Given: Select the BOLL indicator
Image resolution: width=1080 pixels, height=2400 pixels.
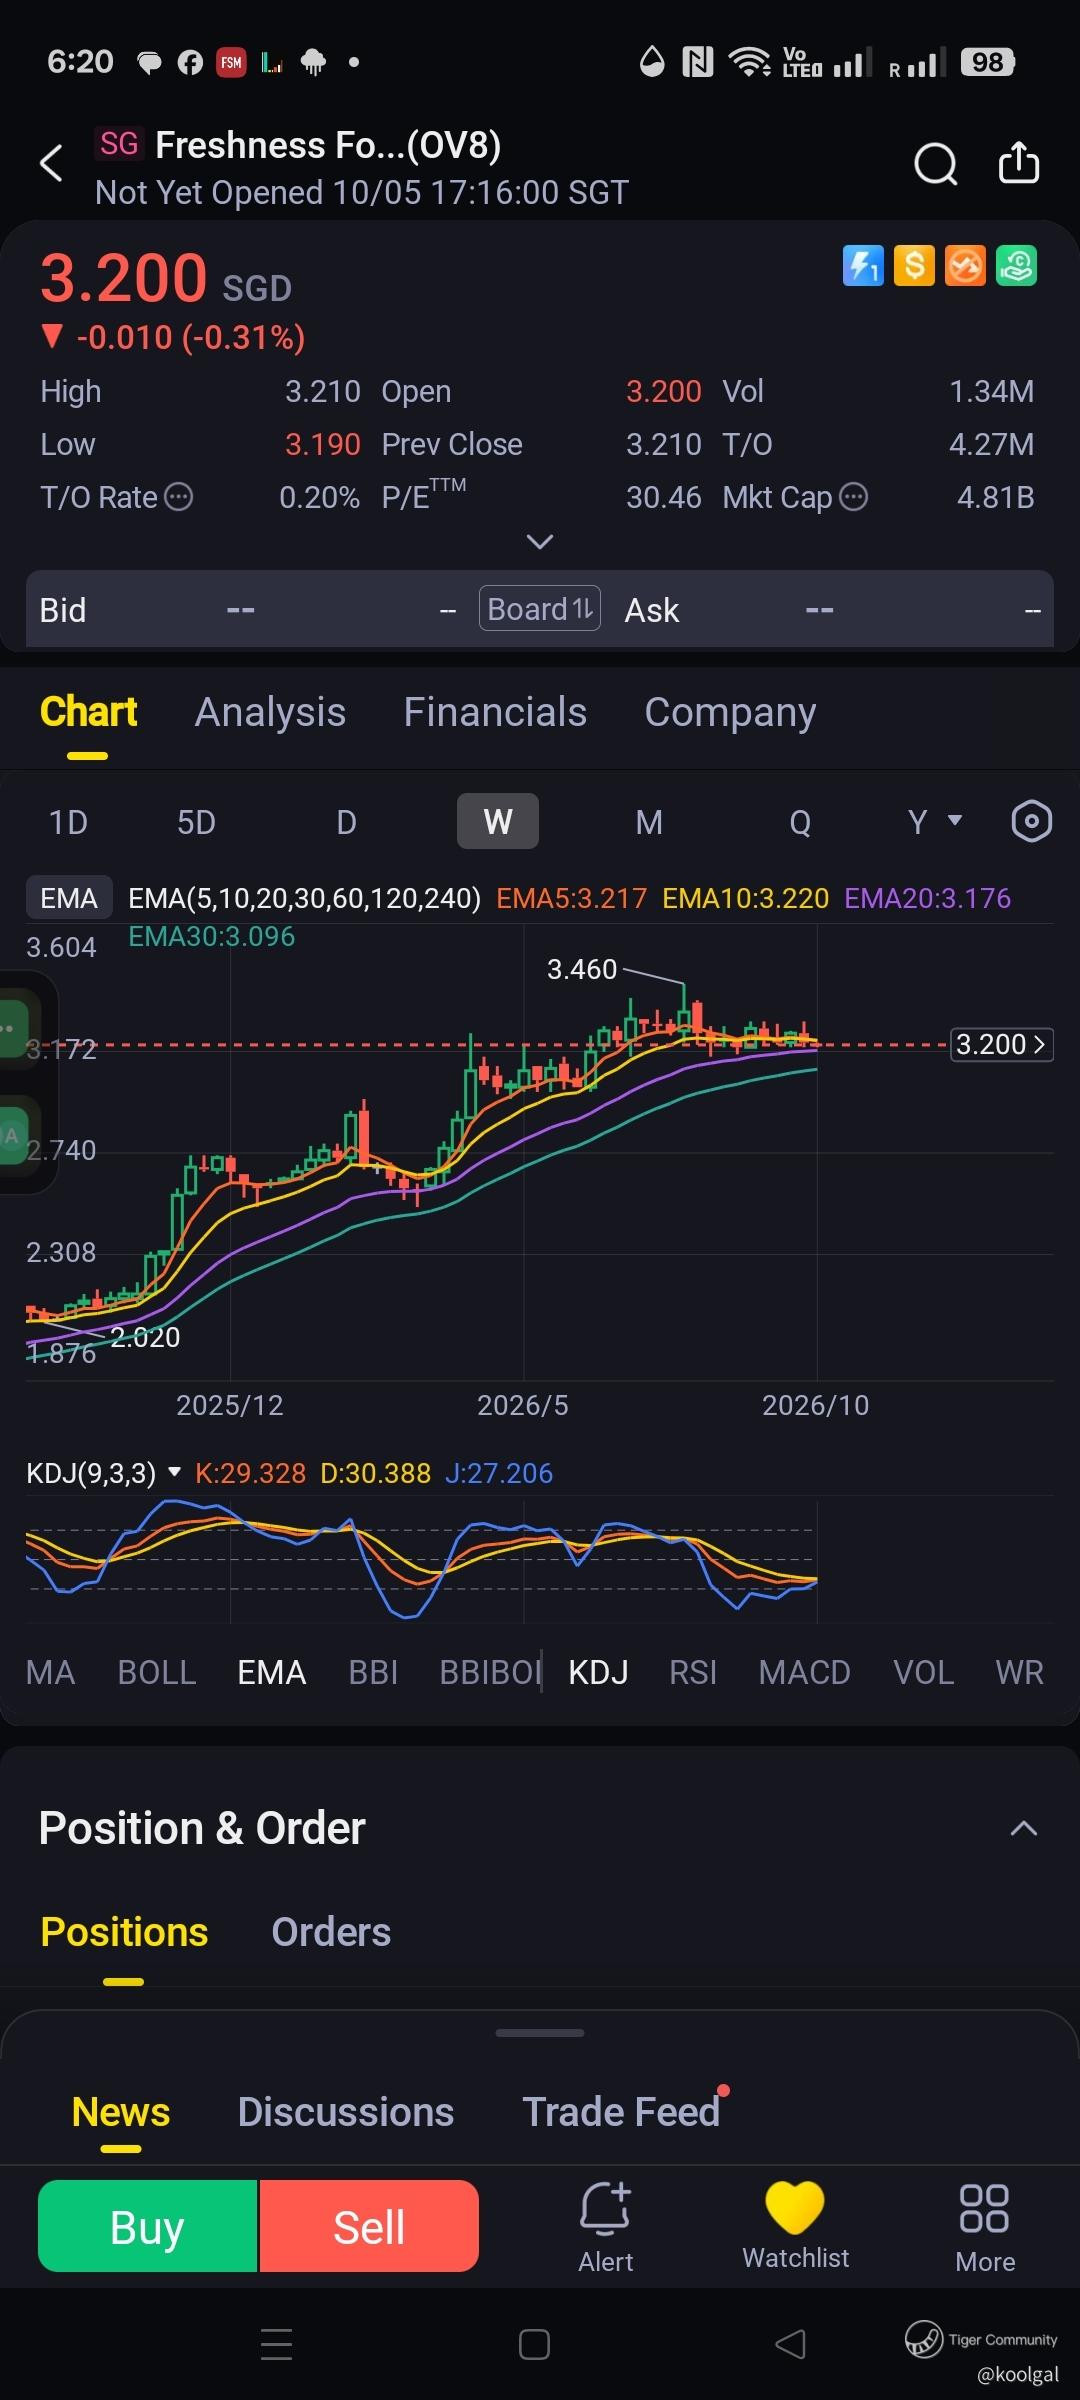Looking at the screenshot, I should click(156, 1672).
